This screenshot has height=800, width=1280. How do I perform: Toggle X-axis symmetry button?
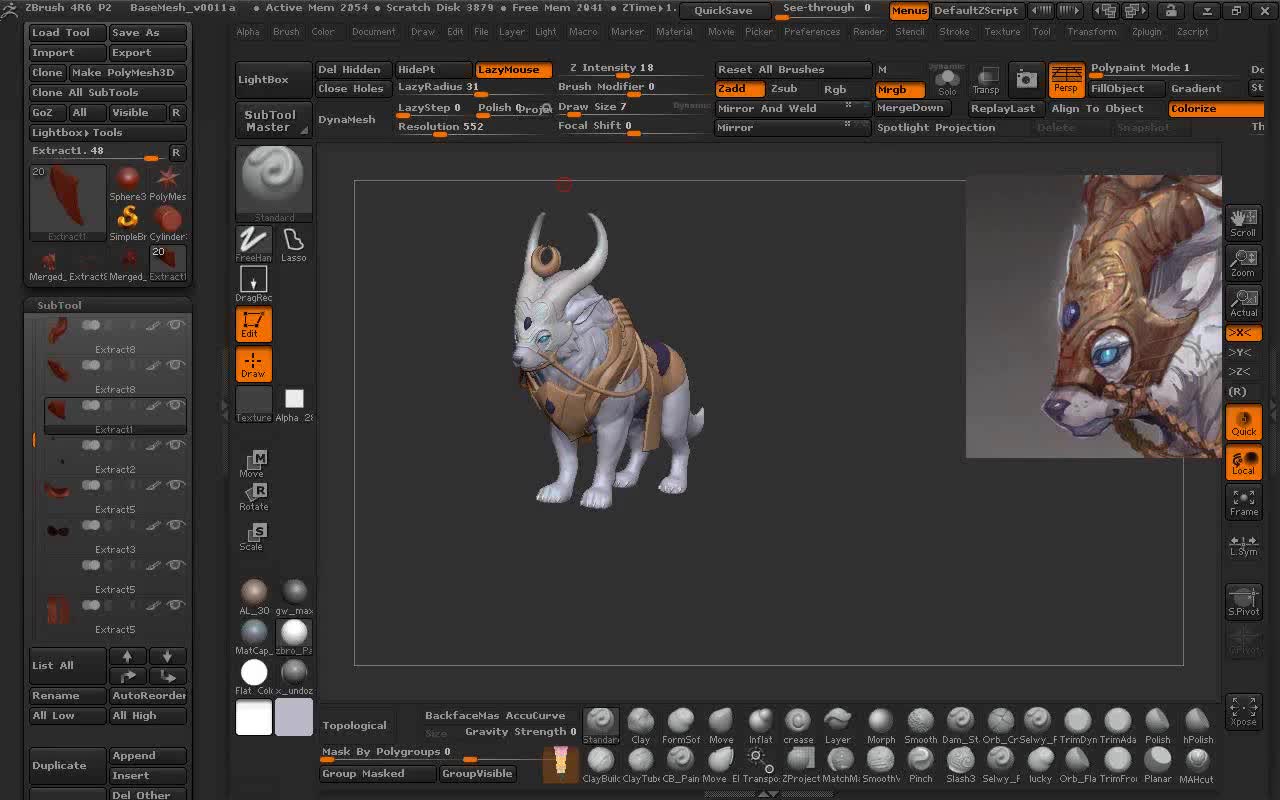1243,333
